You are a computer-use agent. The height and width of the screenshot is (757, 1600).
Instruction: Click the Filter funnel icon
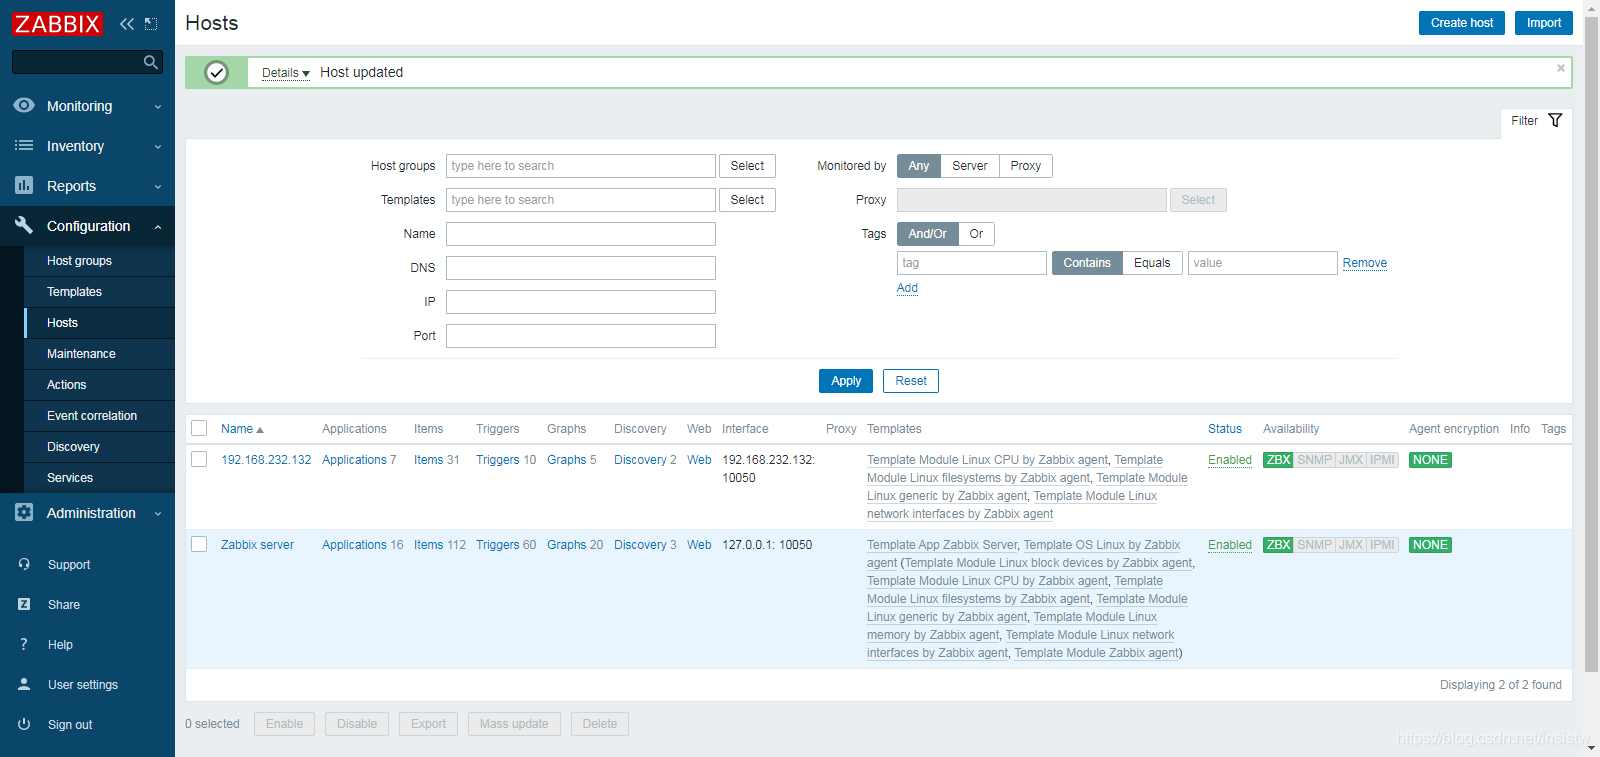click(1555, 120)
